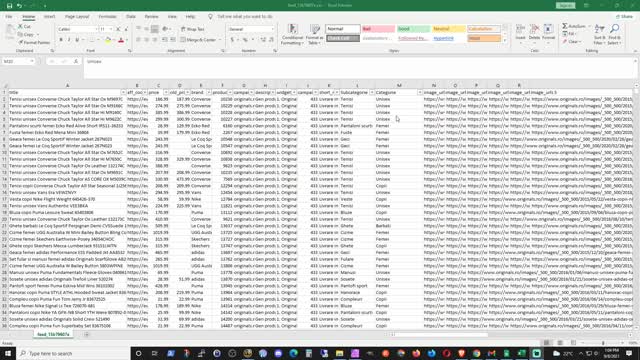The height and width of the screenshot is (360, 640).
Task: Increase decimal places
Action: point(263,40)
